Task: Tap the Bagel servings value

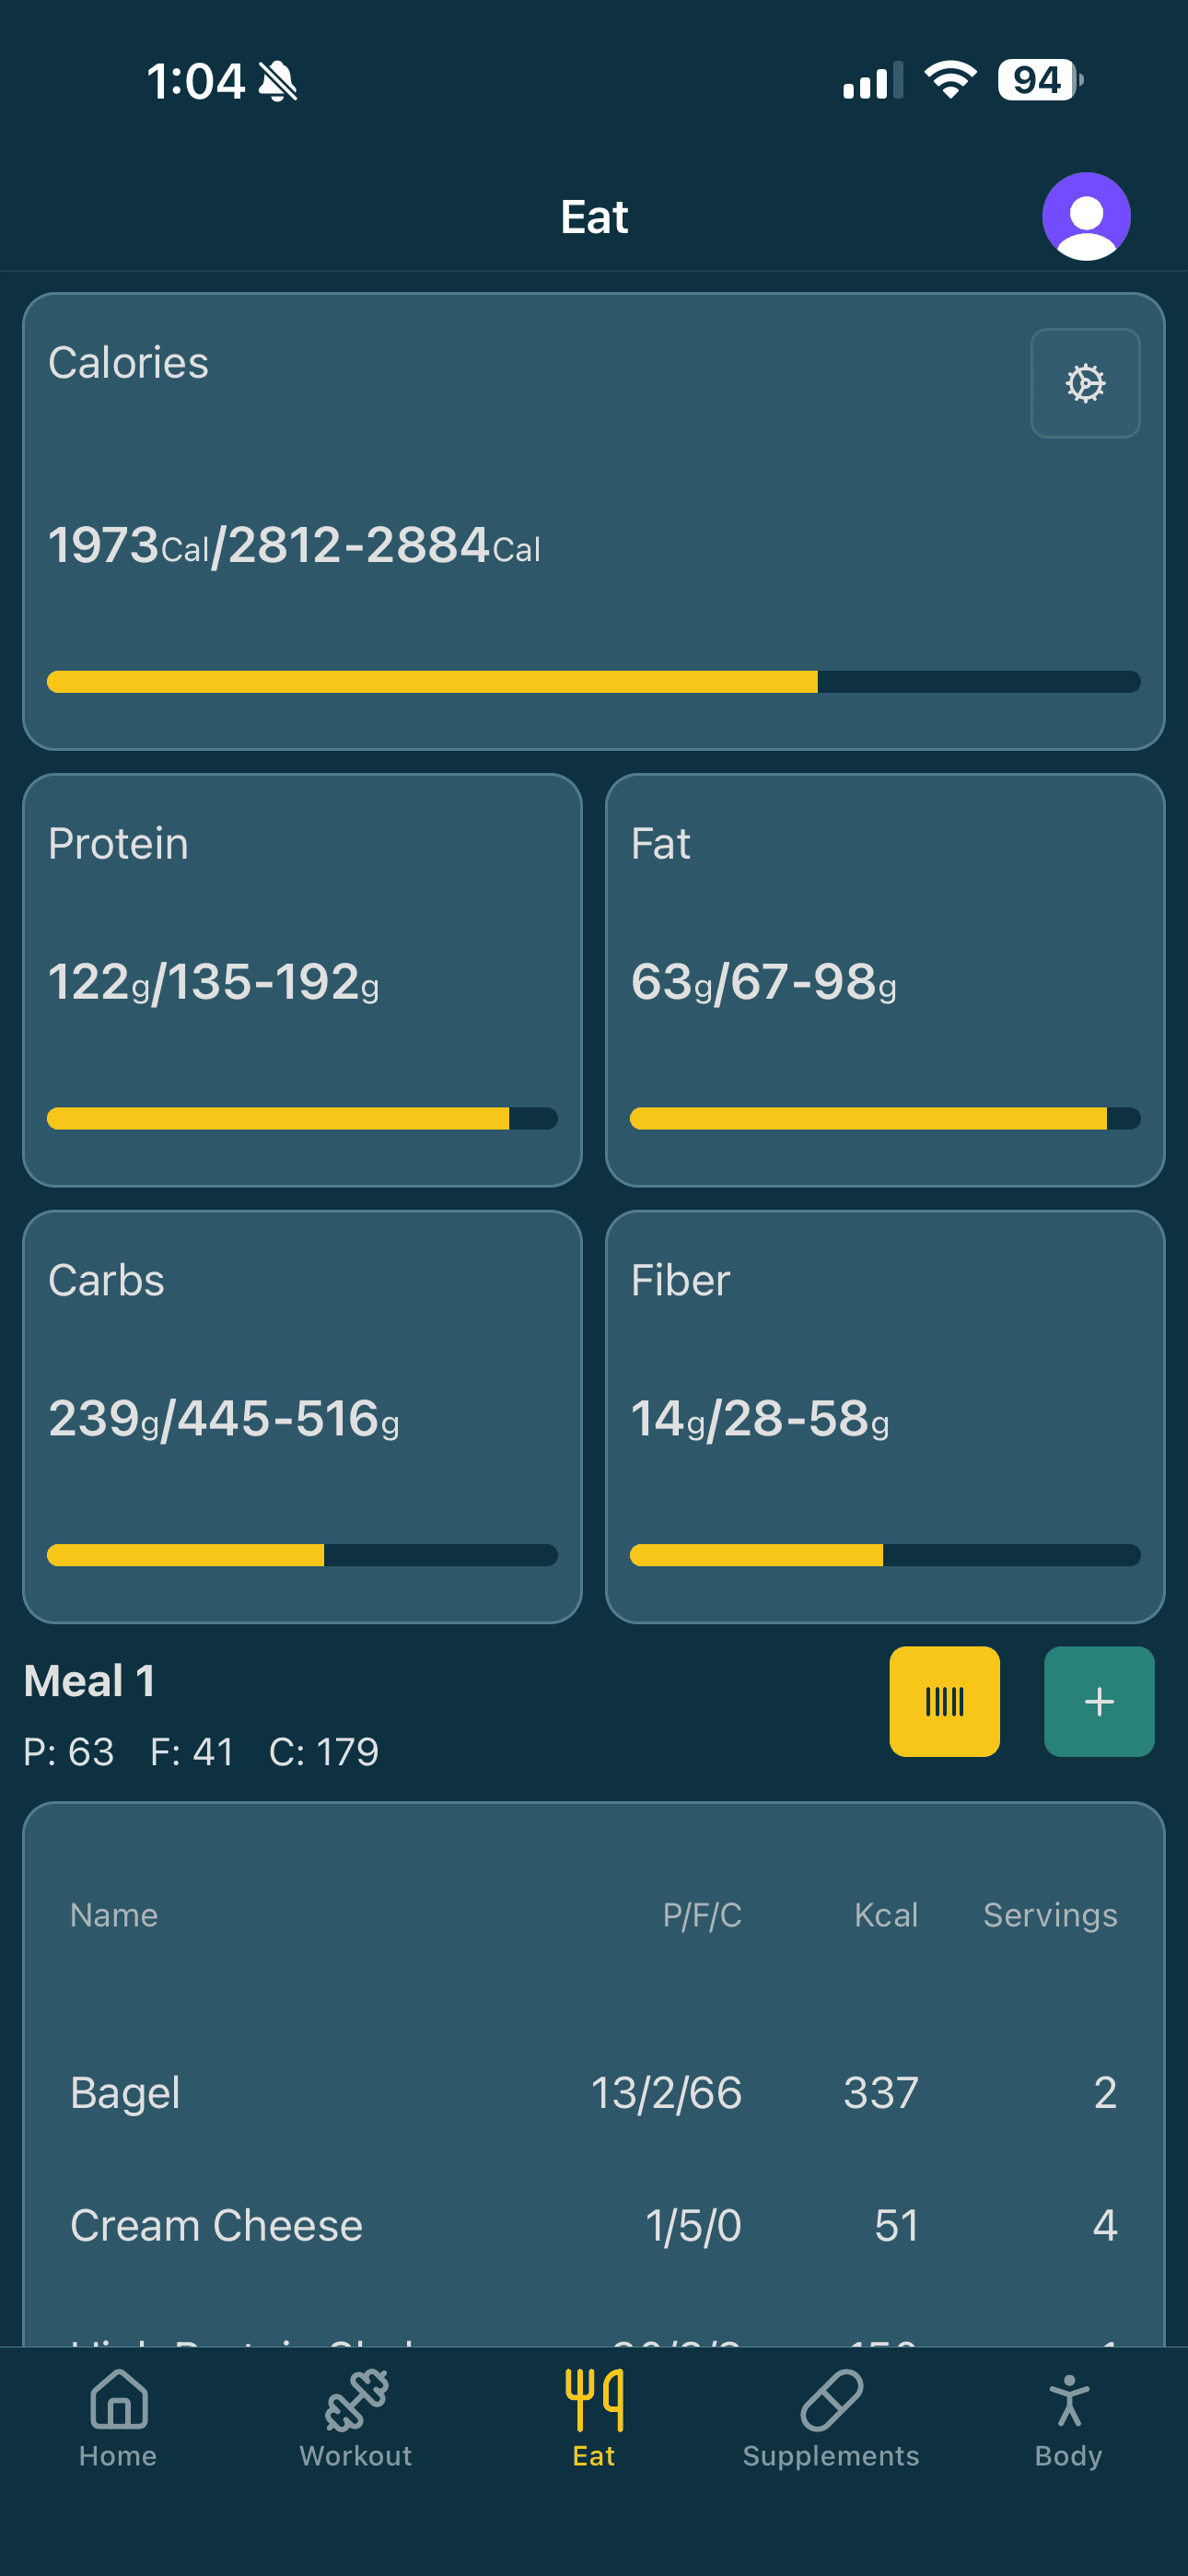Action: tap(1104, 2093)
